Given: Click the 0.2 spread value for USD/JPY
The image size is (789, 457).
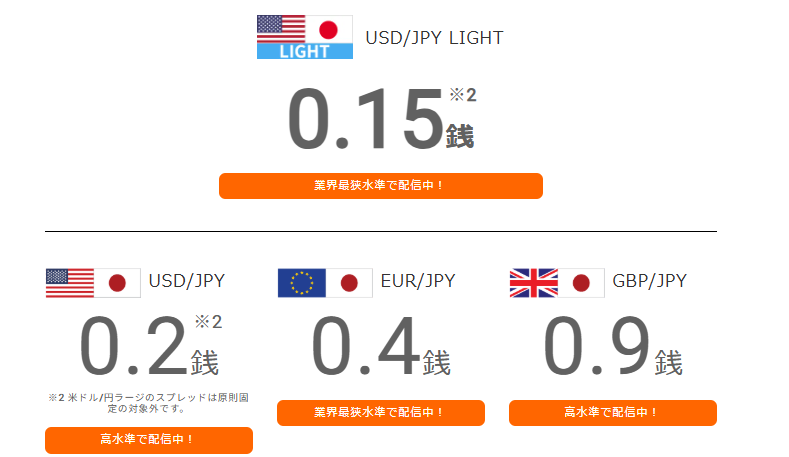Looking at the screenshot, I should pos(134,345).
